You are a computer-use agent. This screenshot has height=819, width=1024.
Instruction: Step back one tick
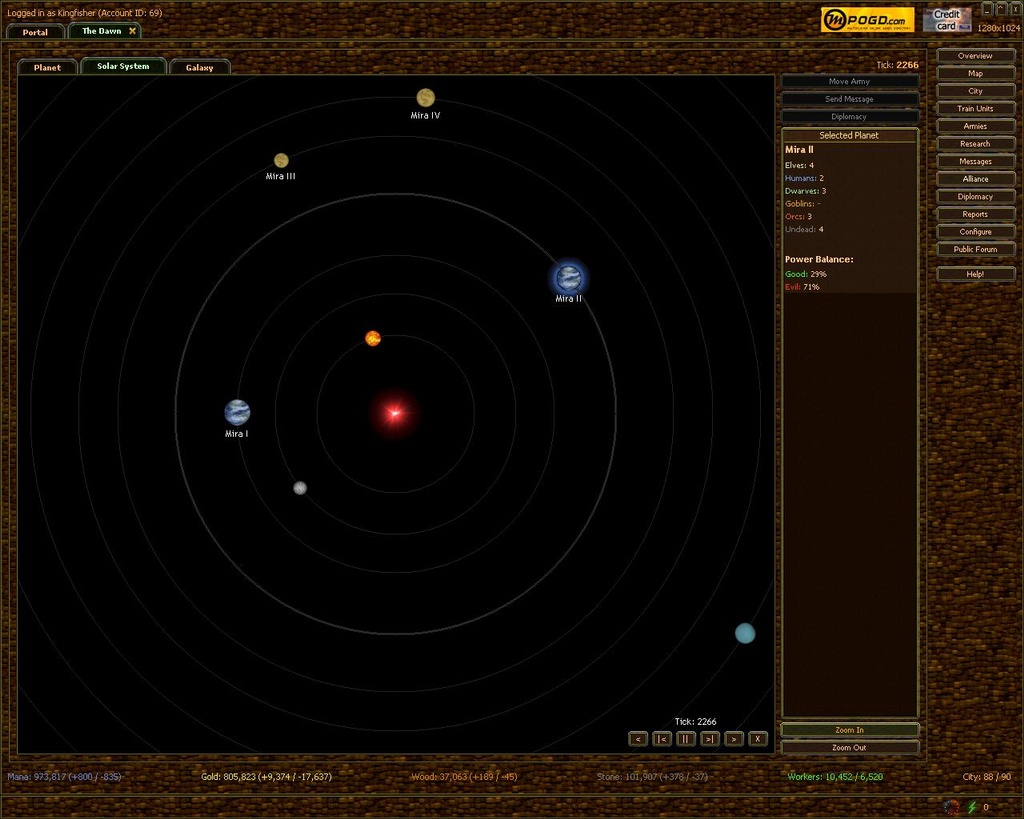tap(638, 739)
